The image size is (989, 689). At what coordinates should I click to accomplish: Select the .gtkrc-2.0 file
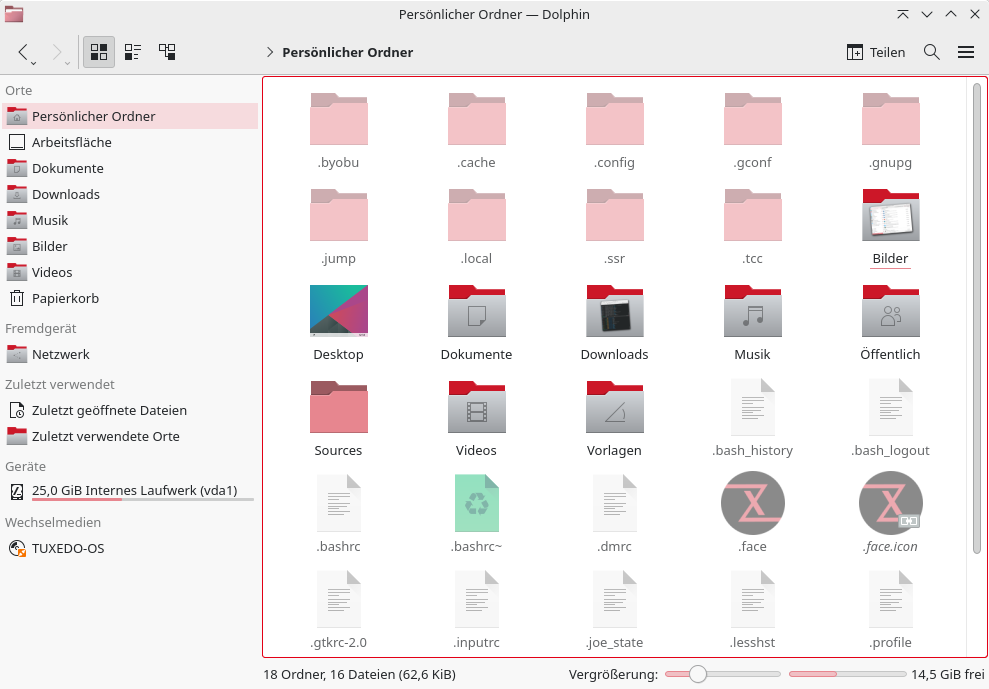pos(339,599)
